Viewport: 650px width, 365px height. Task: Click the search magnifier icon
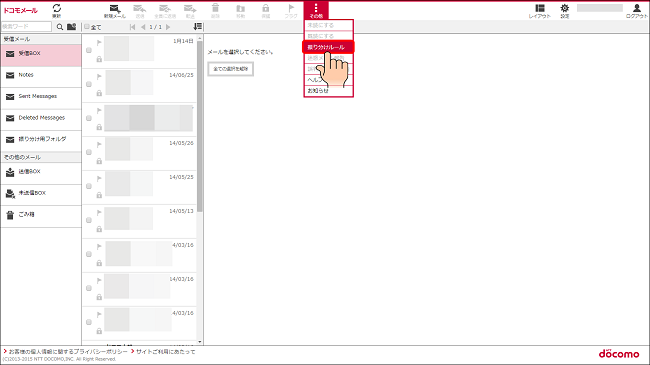pyautogui.click(x=60, y=27)
